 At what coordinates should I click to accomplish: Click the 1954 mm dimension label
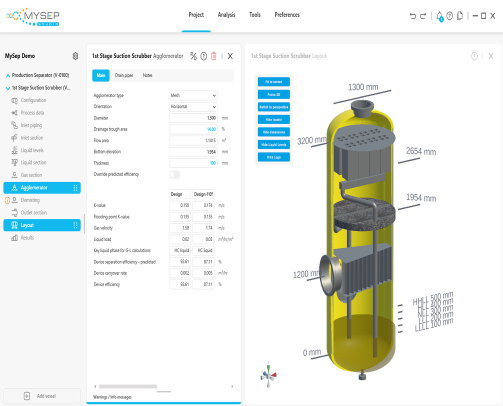tap(421, 198)
